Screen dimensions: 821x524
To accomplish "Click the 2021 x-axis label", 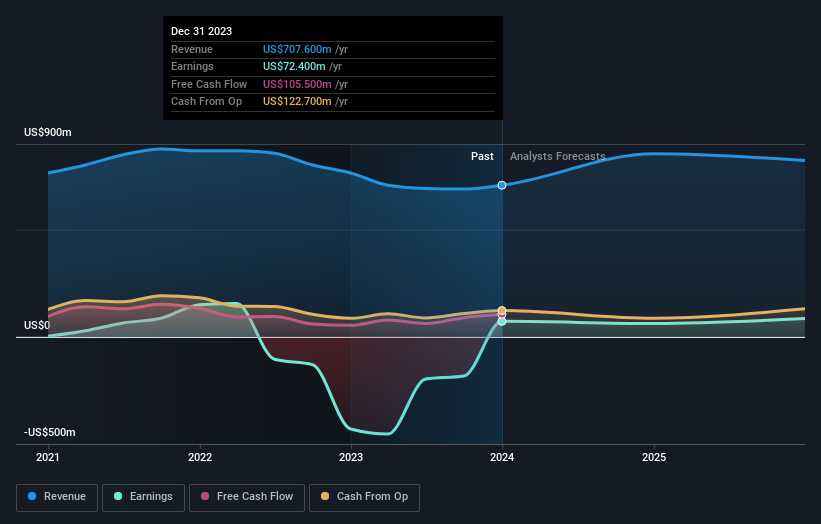I will 48,457.
